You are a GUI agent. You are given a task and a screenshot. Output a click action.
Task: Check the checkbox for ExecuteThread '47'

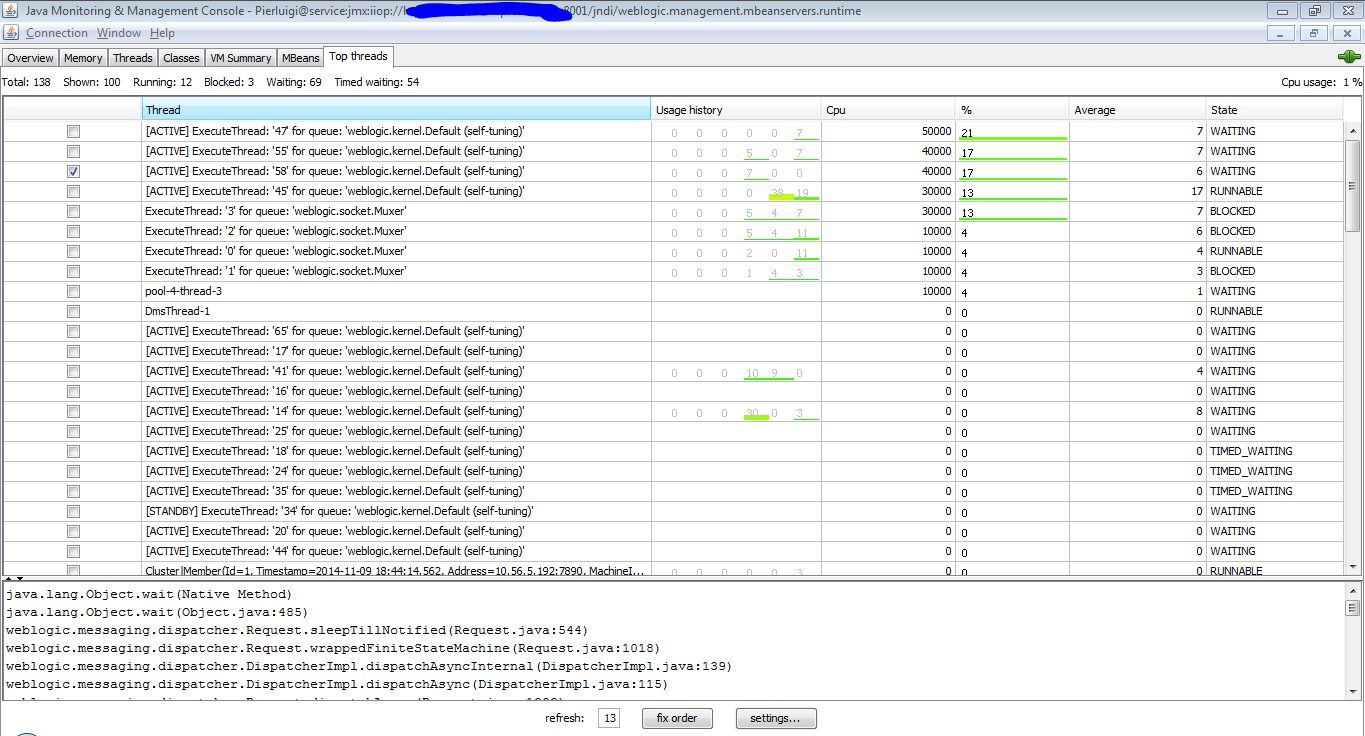tap(72, 131)
